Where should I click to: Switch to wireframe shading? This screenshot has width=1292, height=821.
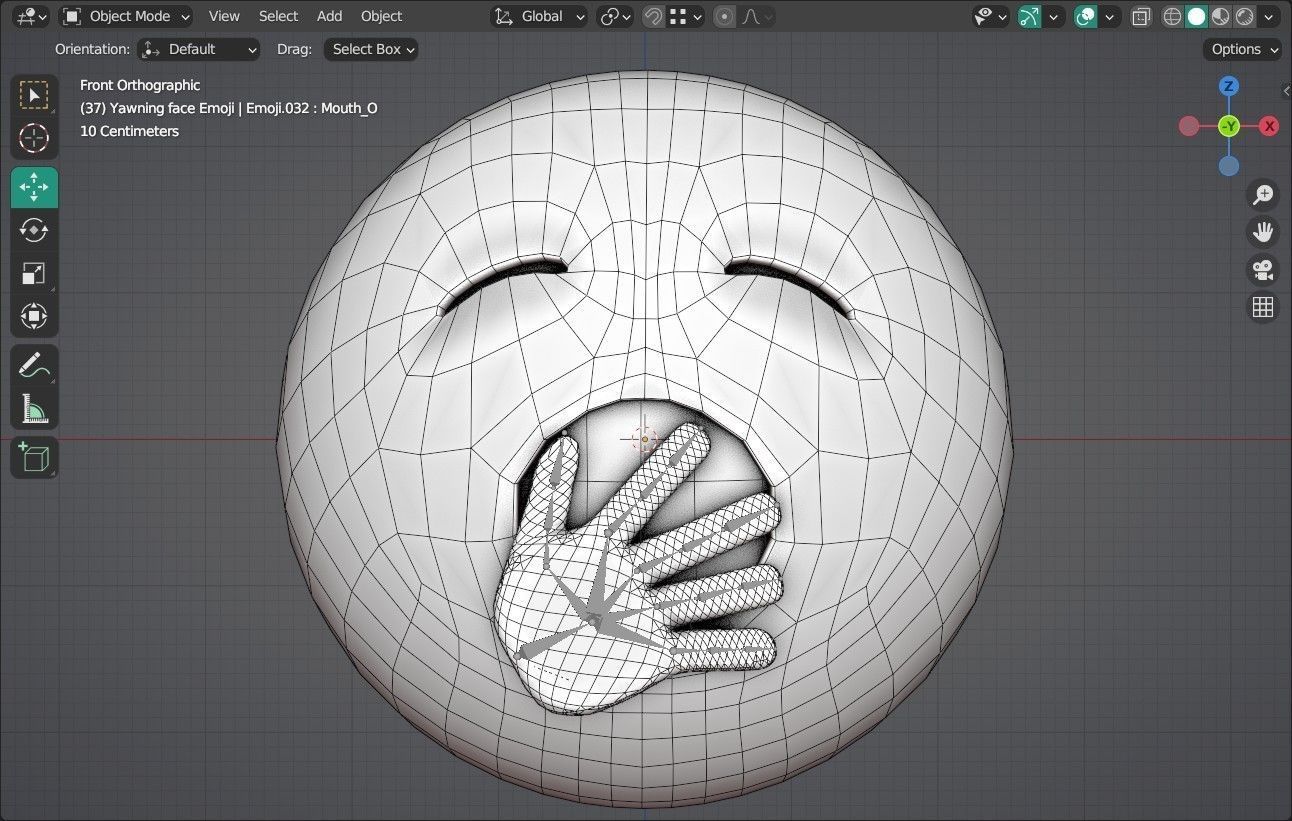pos(1173,16)
